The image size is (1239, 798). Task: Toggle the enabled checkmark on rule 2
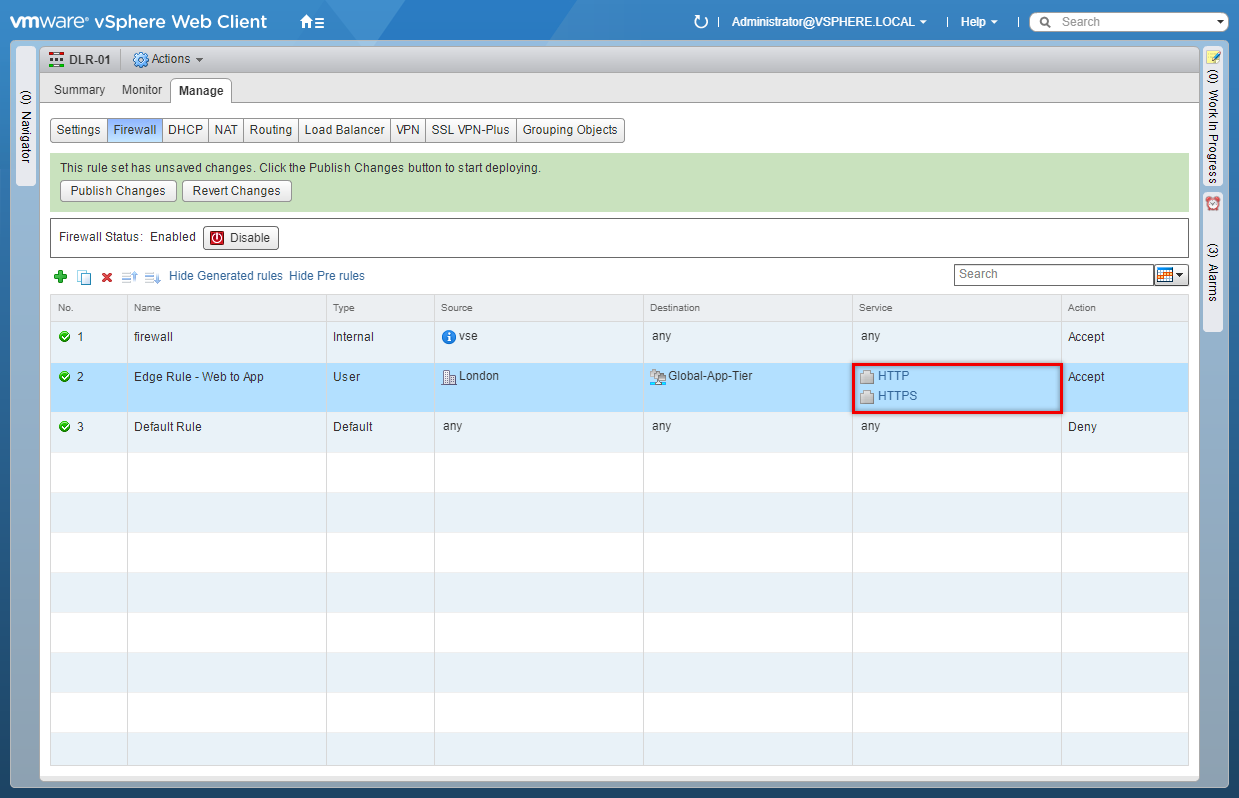tap(65, 377)
